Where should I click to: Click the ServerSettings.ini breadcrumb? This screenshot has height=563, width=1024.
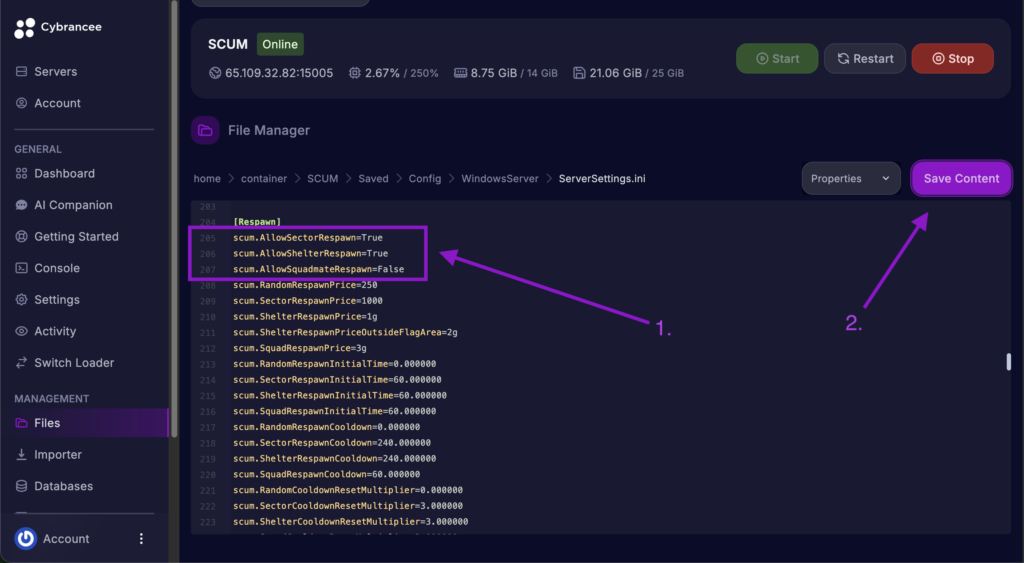(x=602, y=178)
